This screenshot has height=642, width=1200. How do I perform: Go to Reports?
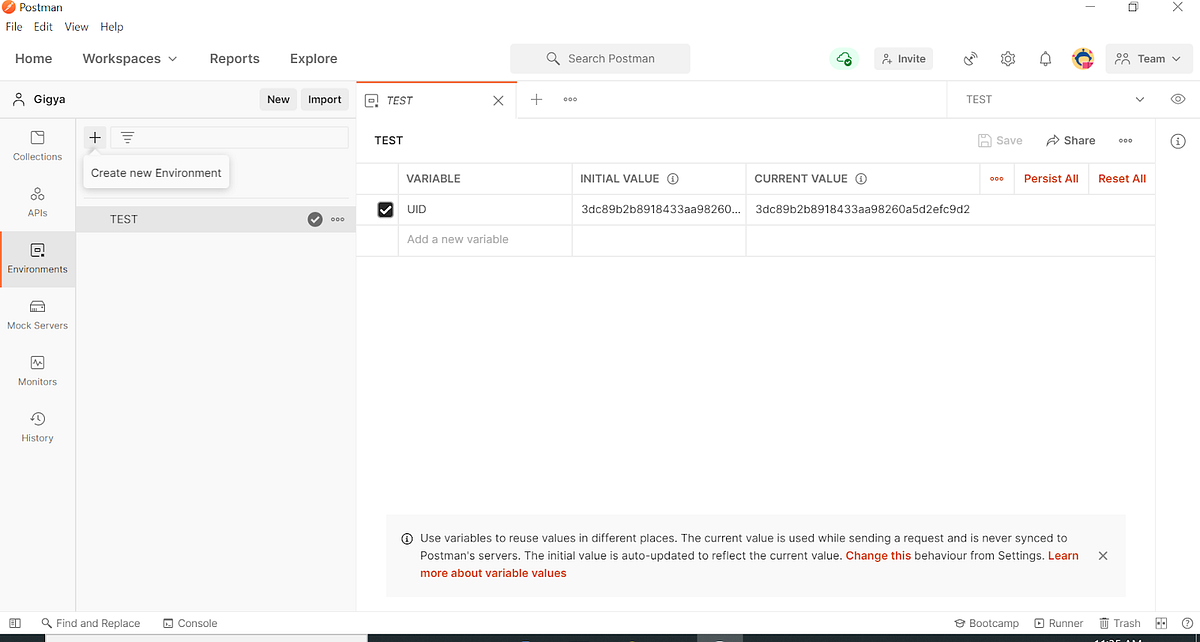[x=235, y=59]
